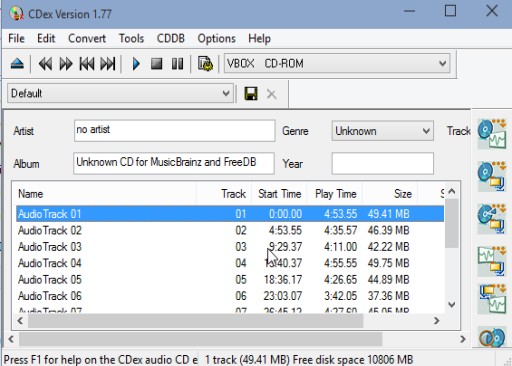This screenshot has height=366, width=512.
Task: Click the remote CDDB query icon
Action: coord(492,337)
